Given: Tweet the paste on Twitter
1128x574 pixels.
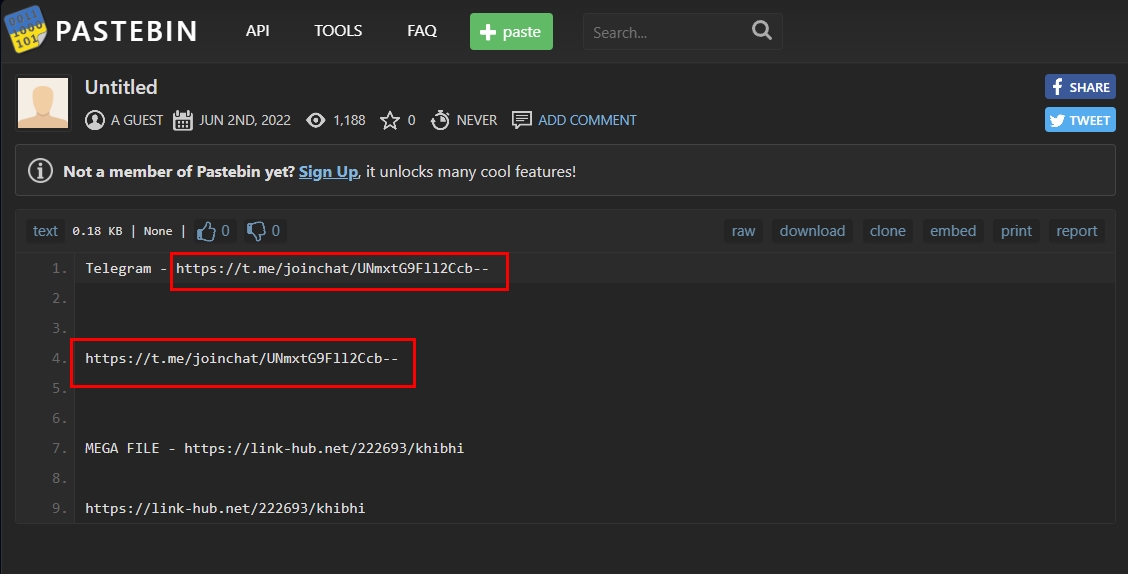Looking at the screenshot, I should point(1080,120).
